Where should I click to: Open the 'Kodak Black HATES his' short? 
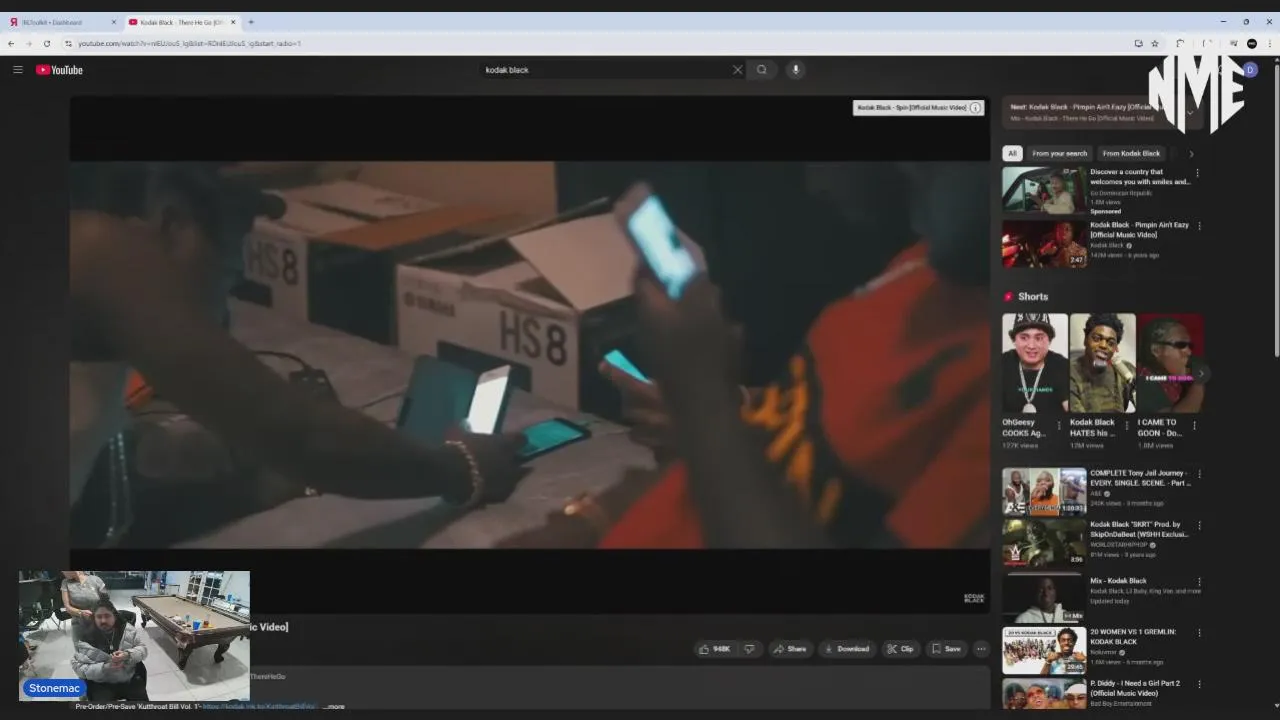coord(1103,363)
